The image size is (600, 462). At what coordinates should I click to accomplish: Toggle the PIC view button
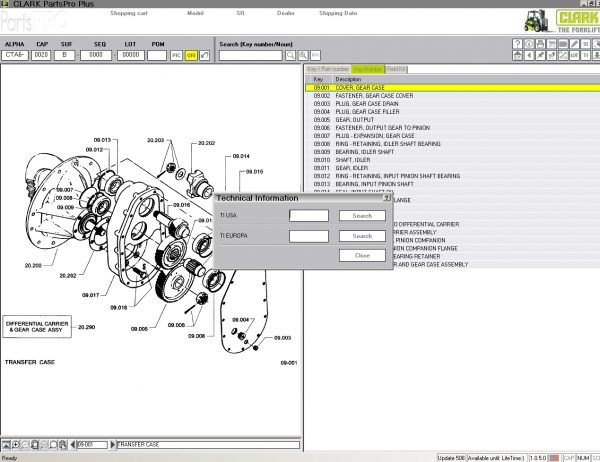pos(176,56)
